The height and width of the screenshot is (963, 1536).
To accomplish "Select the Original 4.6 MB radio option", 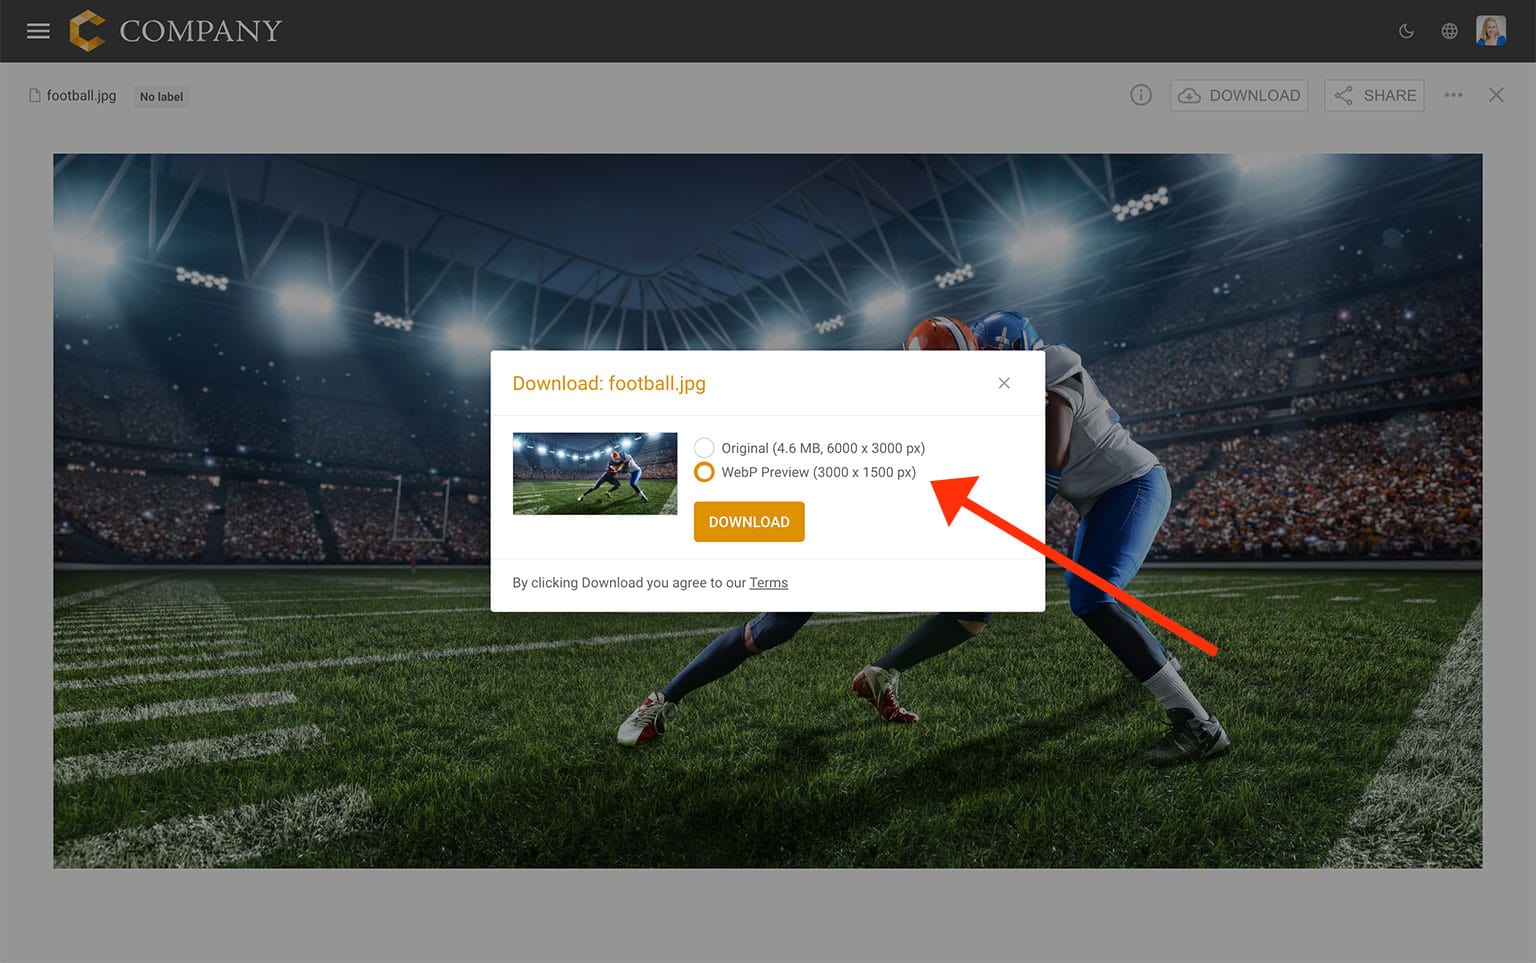I will pos(704,448).
